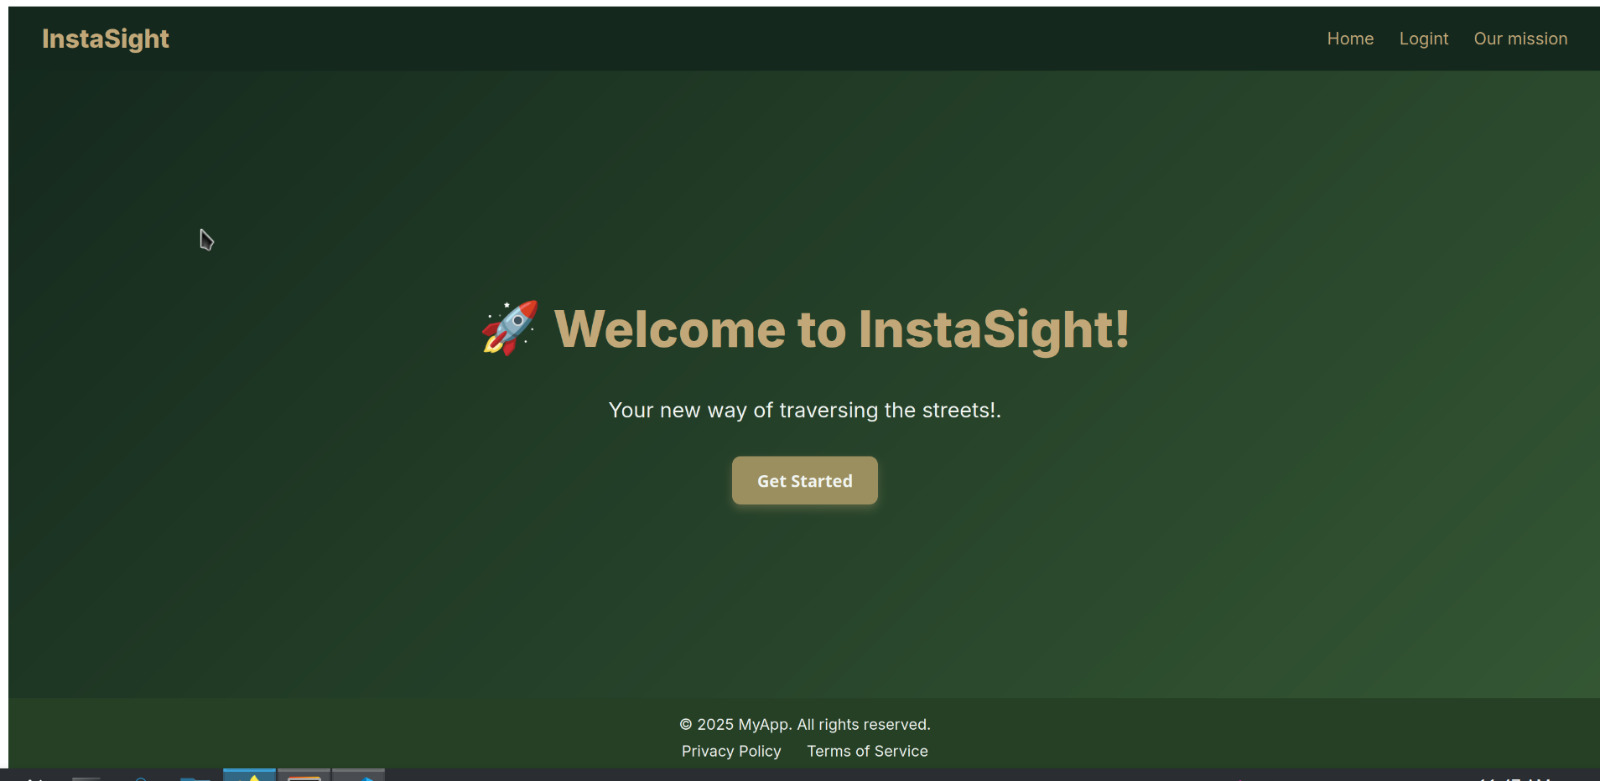1600x781 pixels.
Task: Click the Get Started button
Action: pyautogui.click(x=805, y=481)
